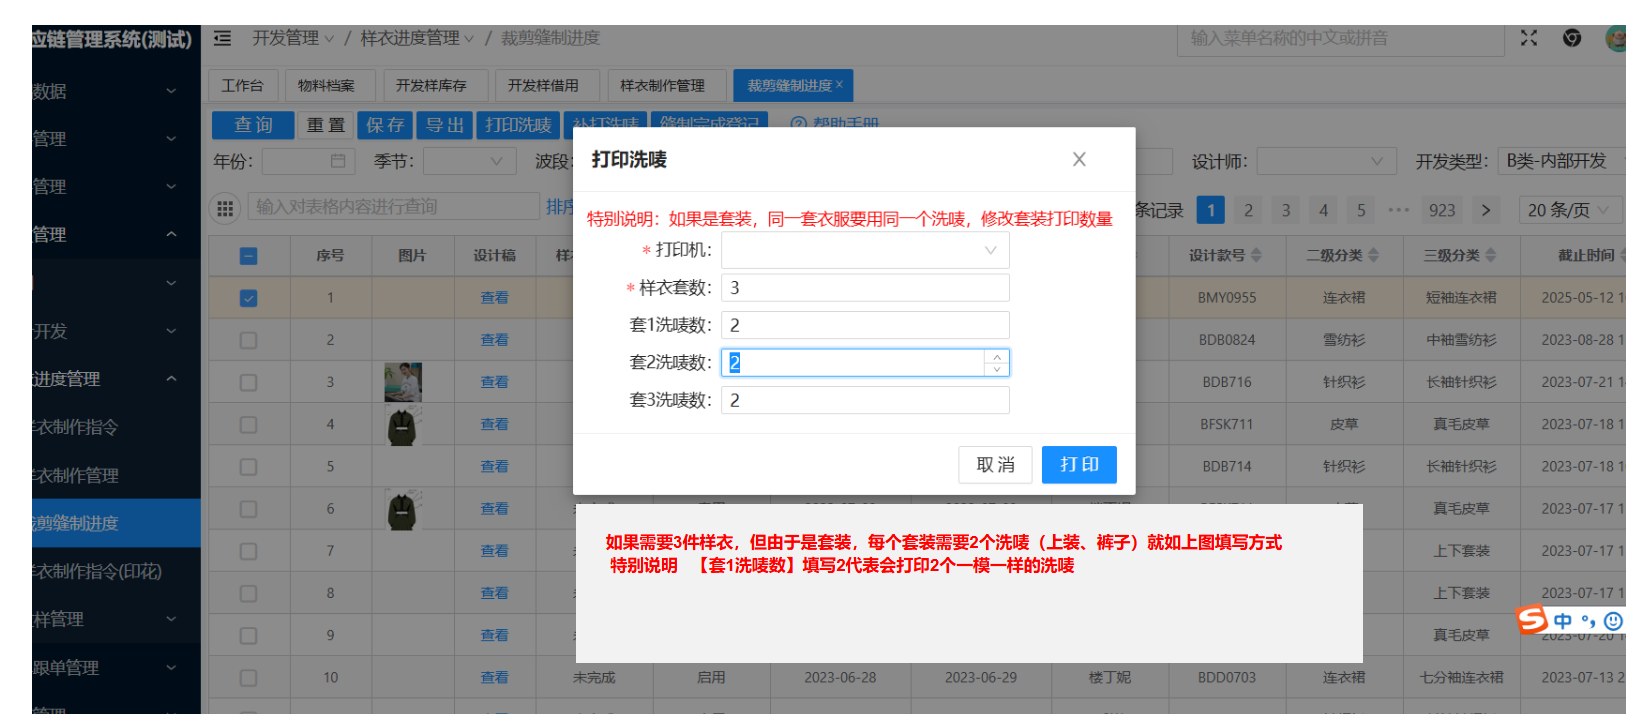Go to next page with arrow icon
The width and height of the screenshot is (1626, 714).
point(1486,210)
